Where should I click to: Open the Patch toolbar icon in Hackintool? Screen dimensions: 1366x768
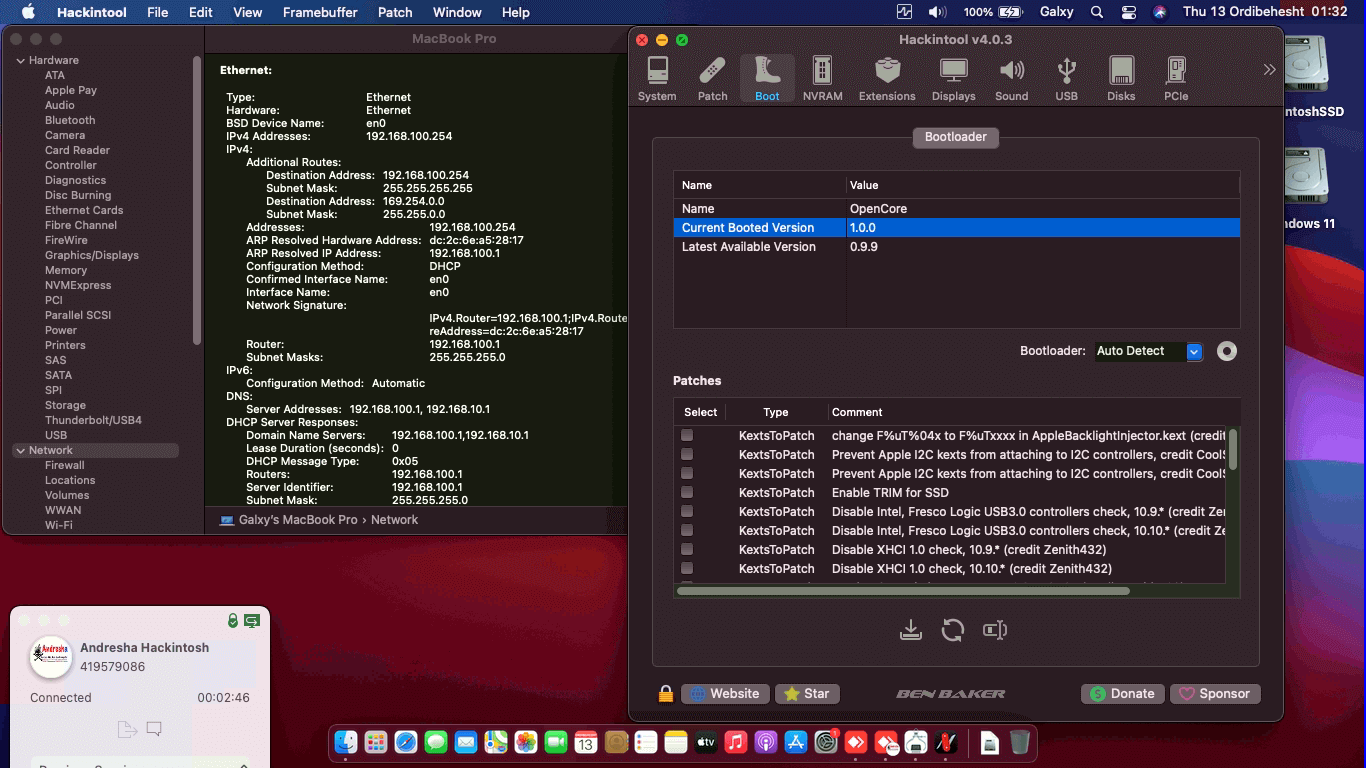712,79
